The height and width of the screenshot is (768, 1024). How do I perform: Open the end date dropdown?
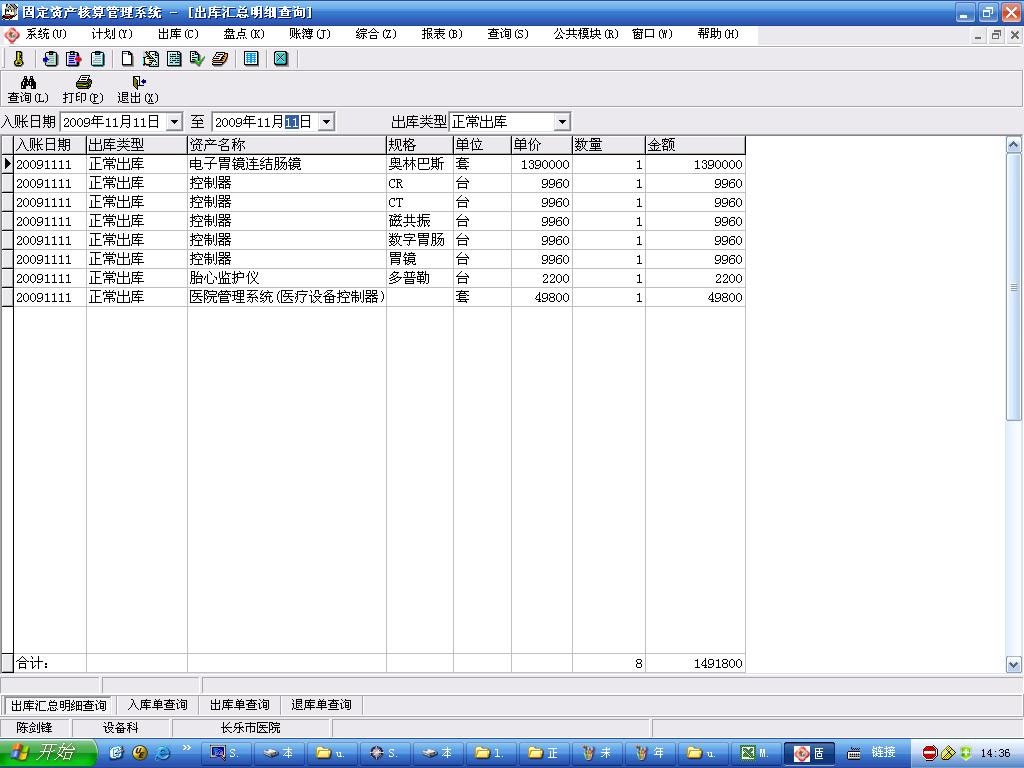[x=327, y=122]
